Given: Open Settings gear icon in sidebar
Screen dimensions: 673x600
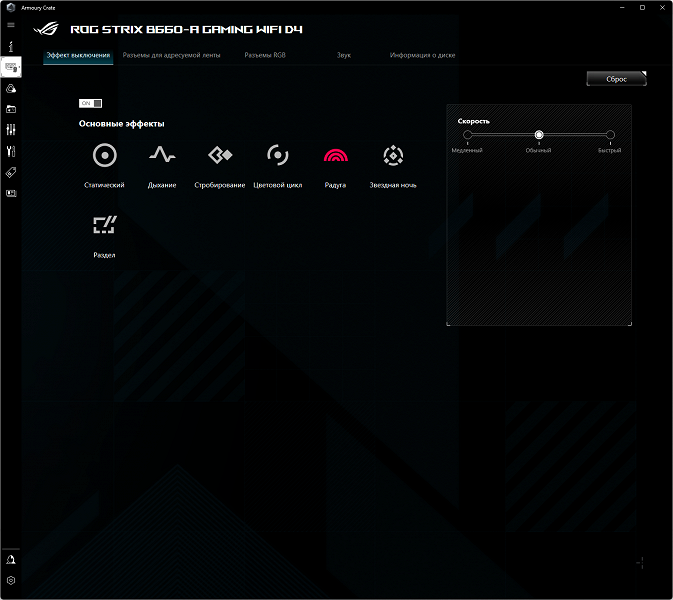Looking at the screenshot, I should point(11,581).
